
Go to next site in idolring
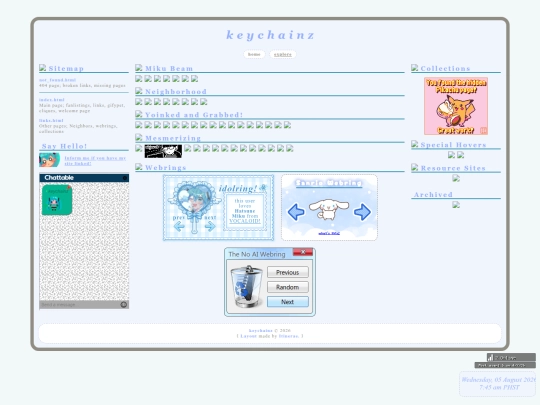[210, 226]
